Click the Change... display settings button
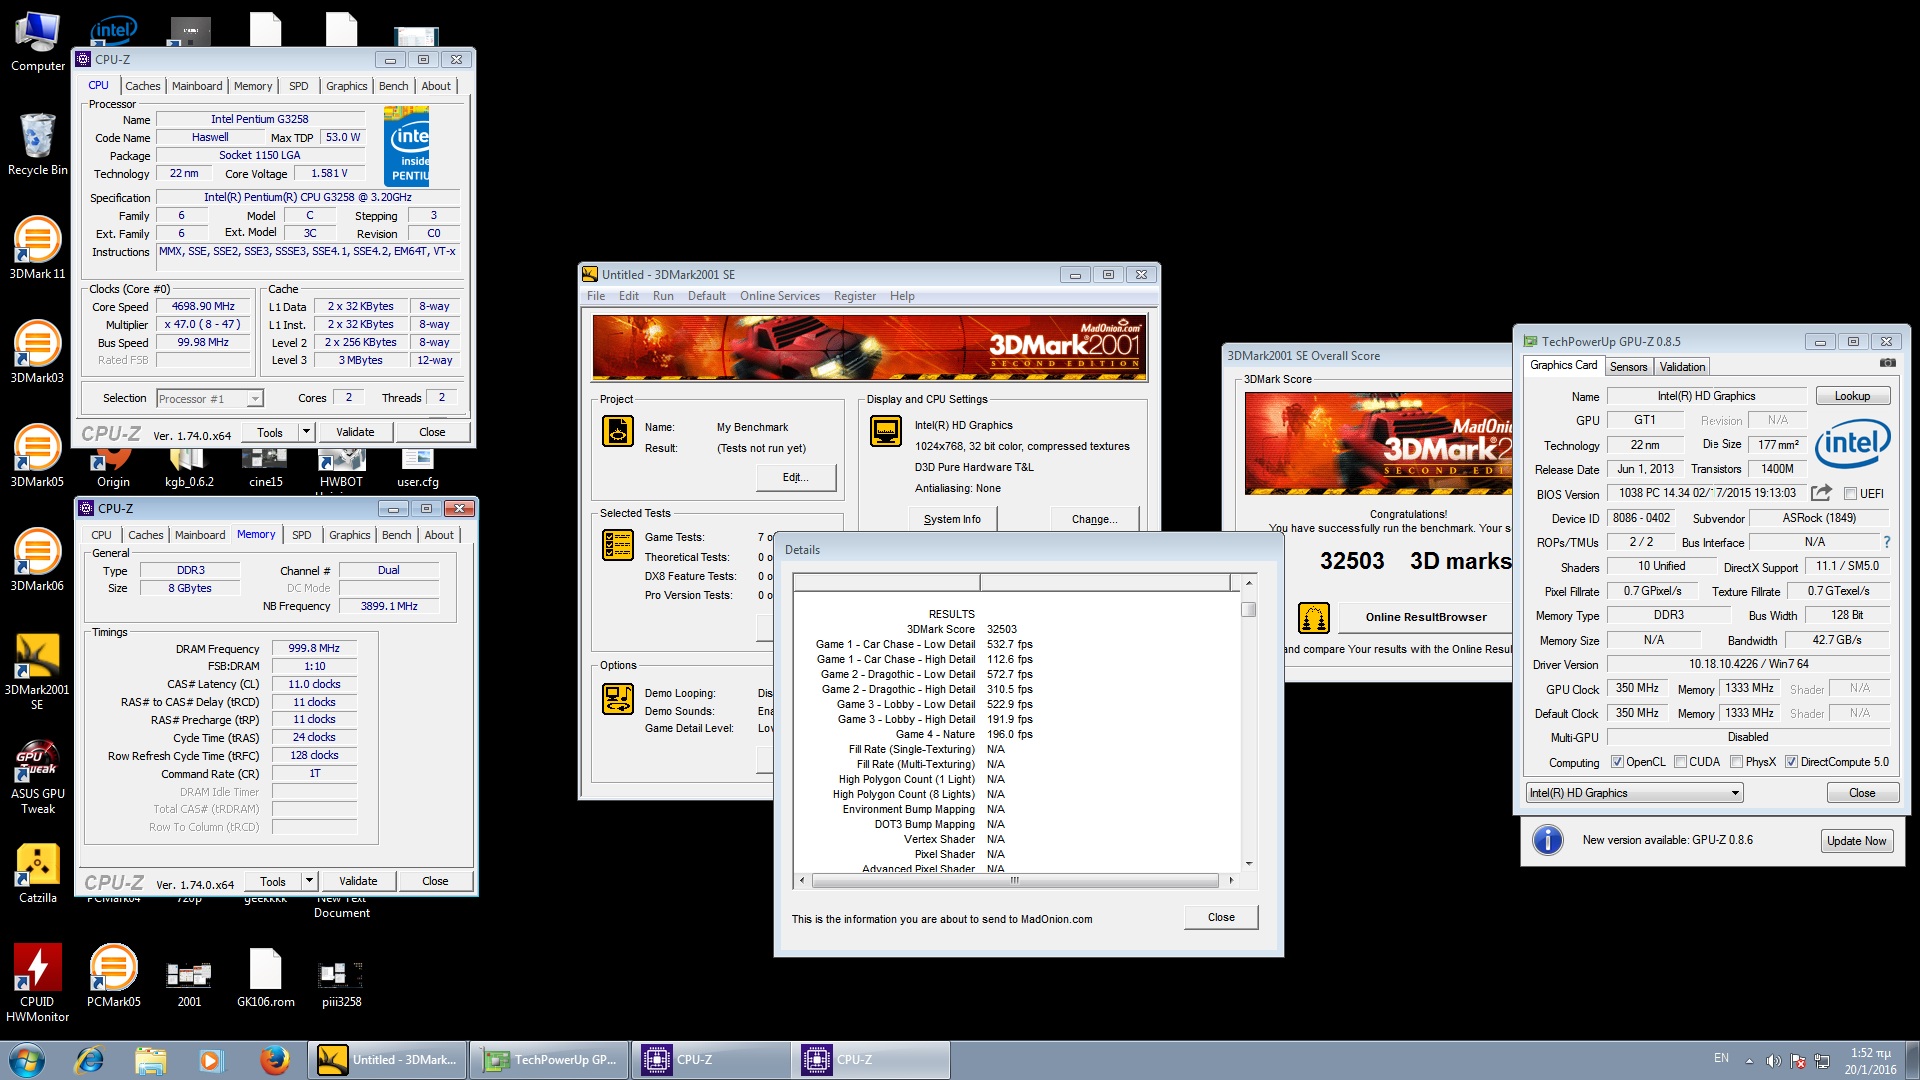Image resolution: width=1920 pixels, height=1080 pixels. pyautogui.click(x=1094, y=519)
